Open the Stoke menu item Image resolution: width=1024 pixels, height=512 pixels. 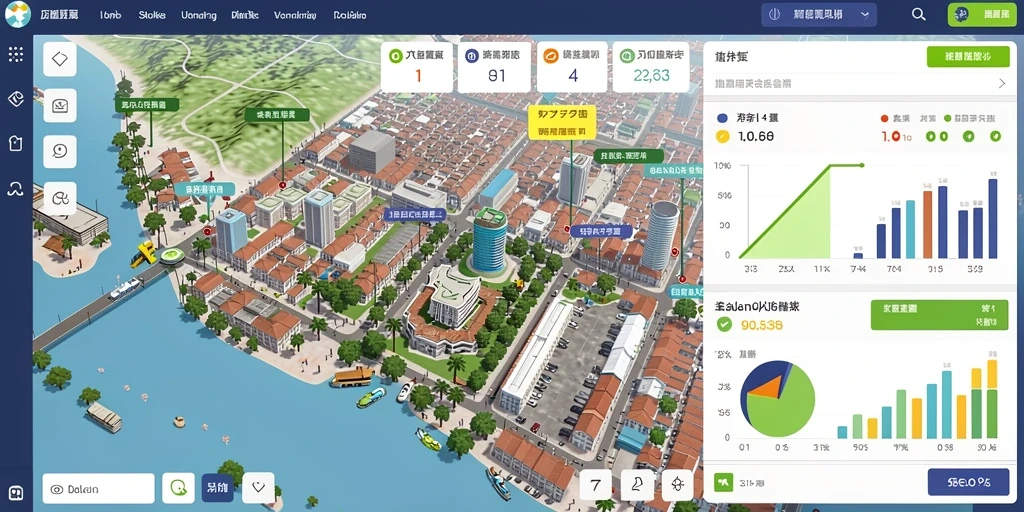152,15
